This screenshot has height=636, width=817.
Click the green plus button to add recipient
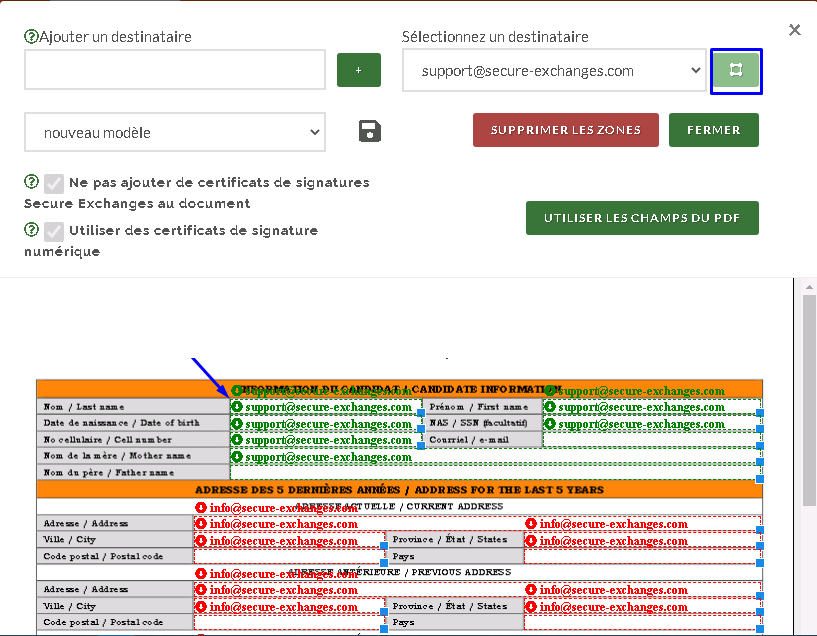point(358,70)
